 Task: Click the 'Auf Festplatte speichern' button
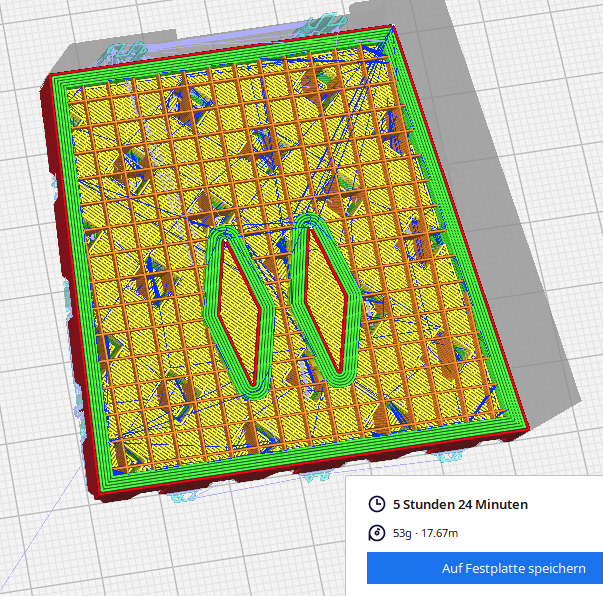(485, 568)
